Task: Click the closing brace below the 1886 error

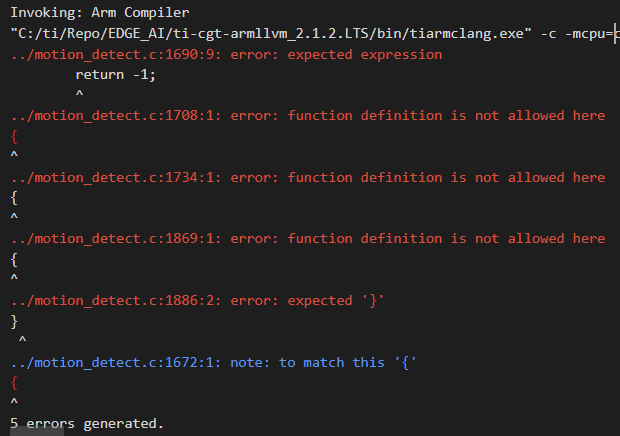Action: click(14, 321)
